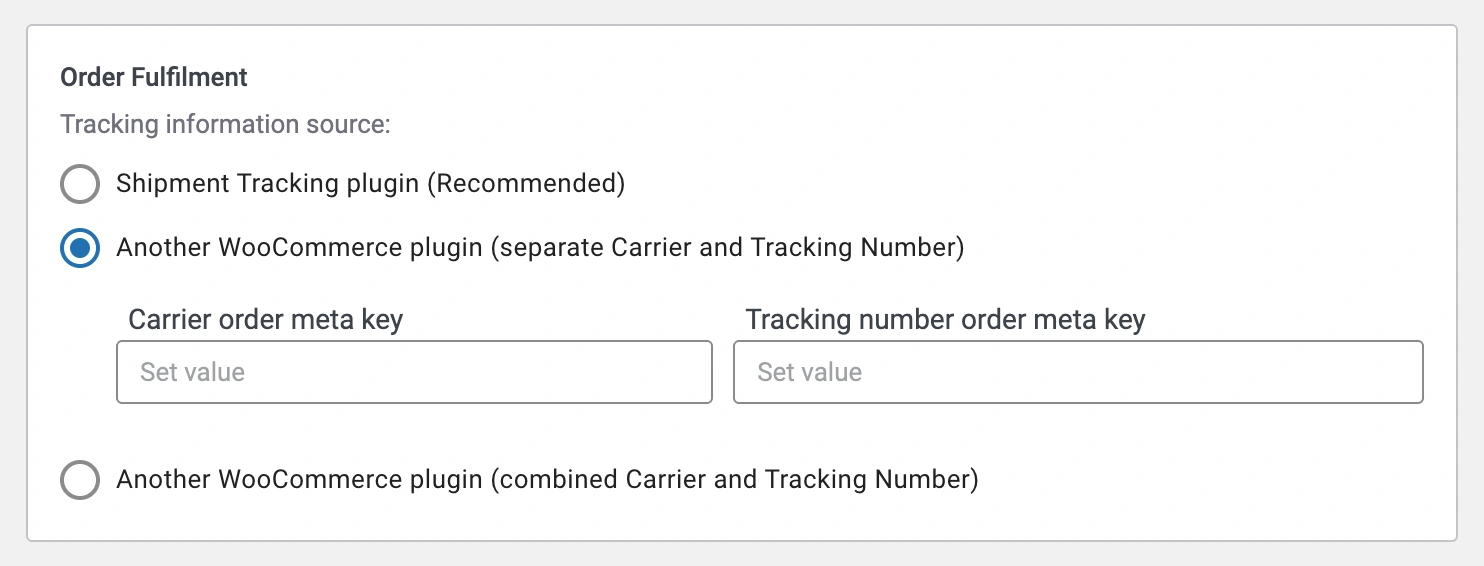Click the 'Order Fulfilment' section heading
This screenshot has height=566, width=1484.
[154, 77]
